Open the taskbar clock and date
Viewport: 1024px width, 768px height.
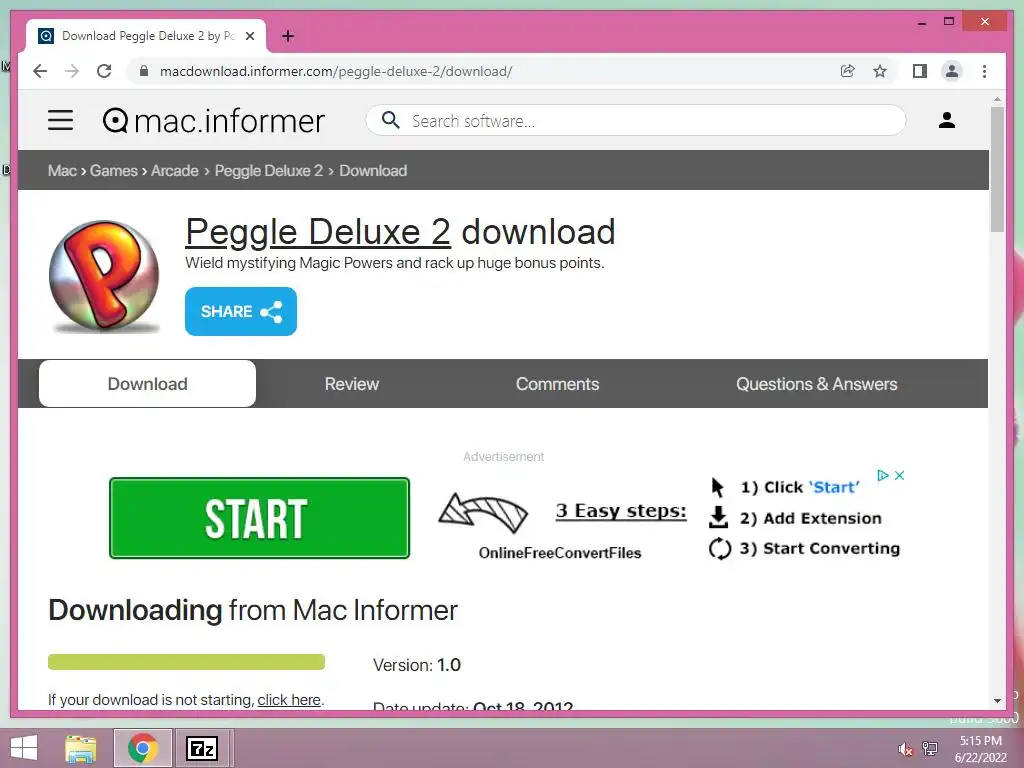pos(981,749)
